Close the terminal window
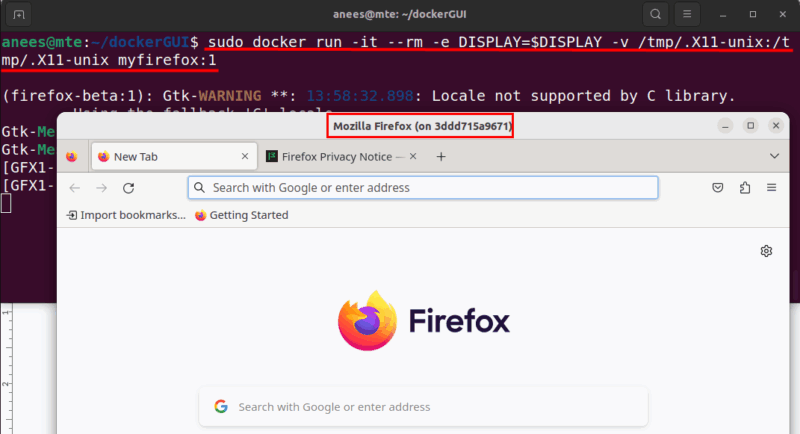Image resolution: width=800 pixels, height=434 pixels. [x=783, y=14]
